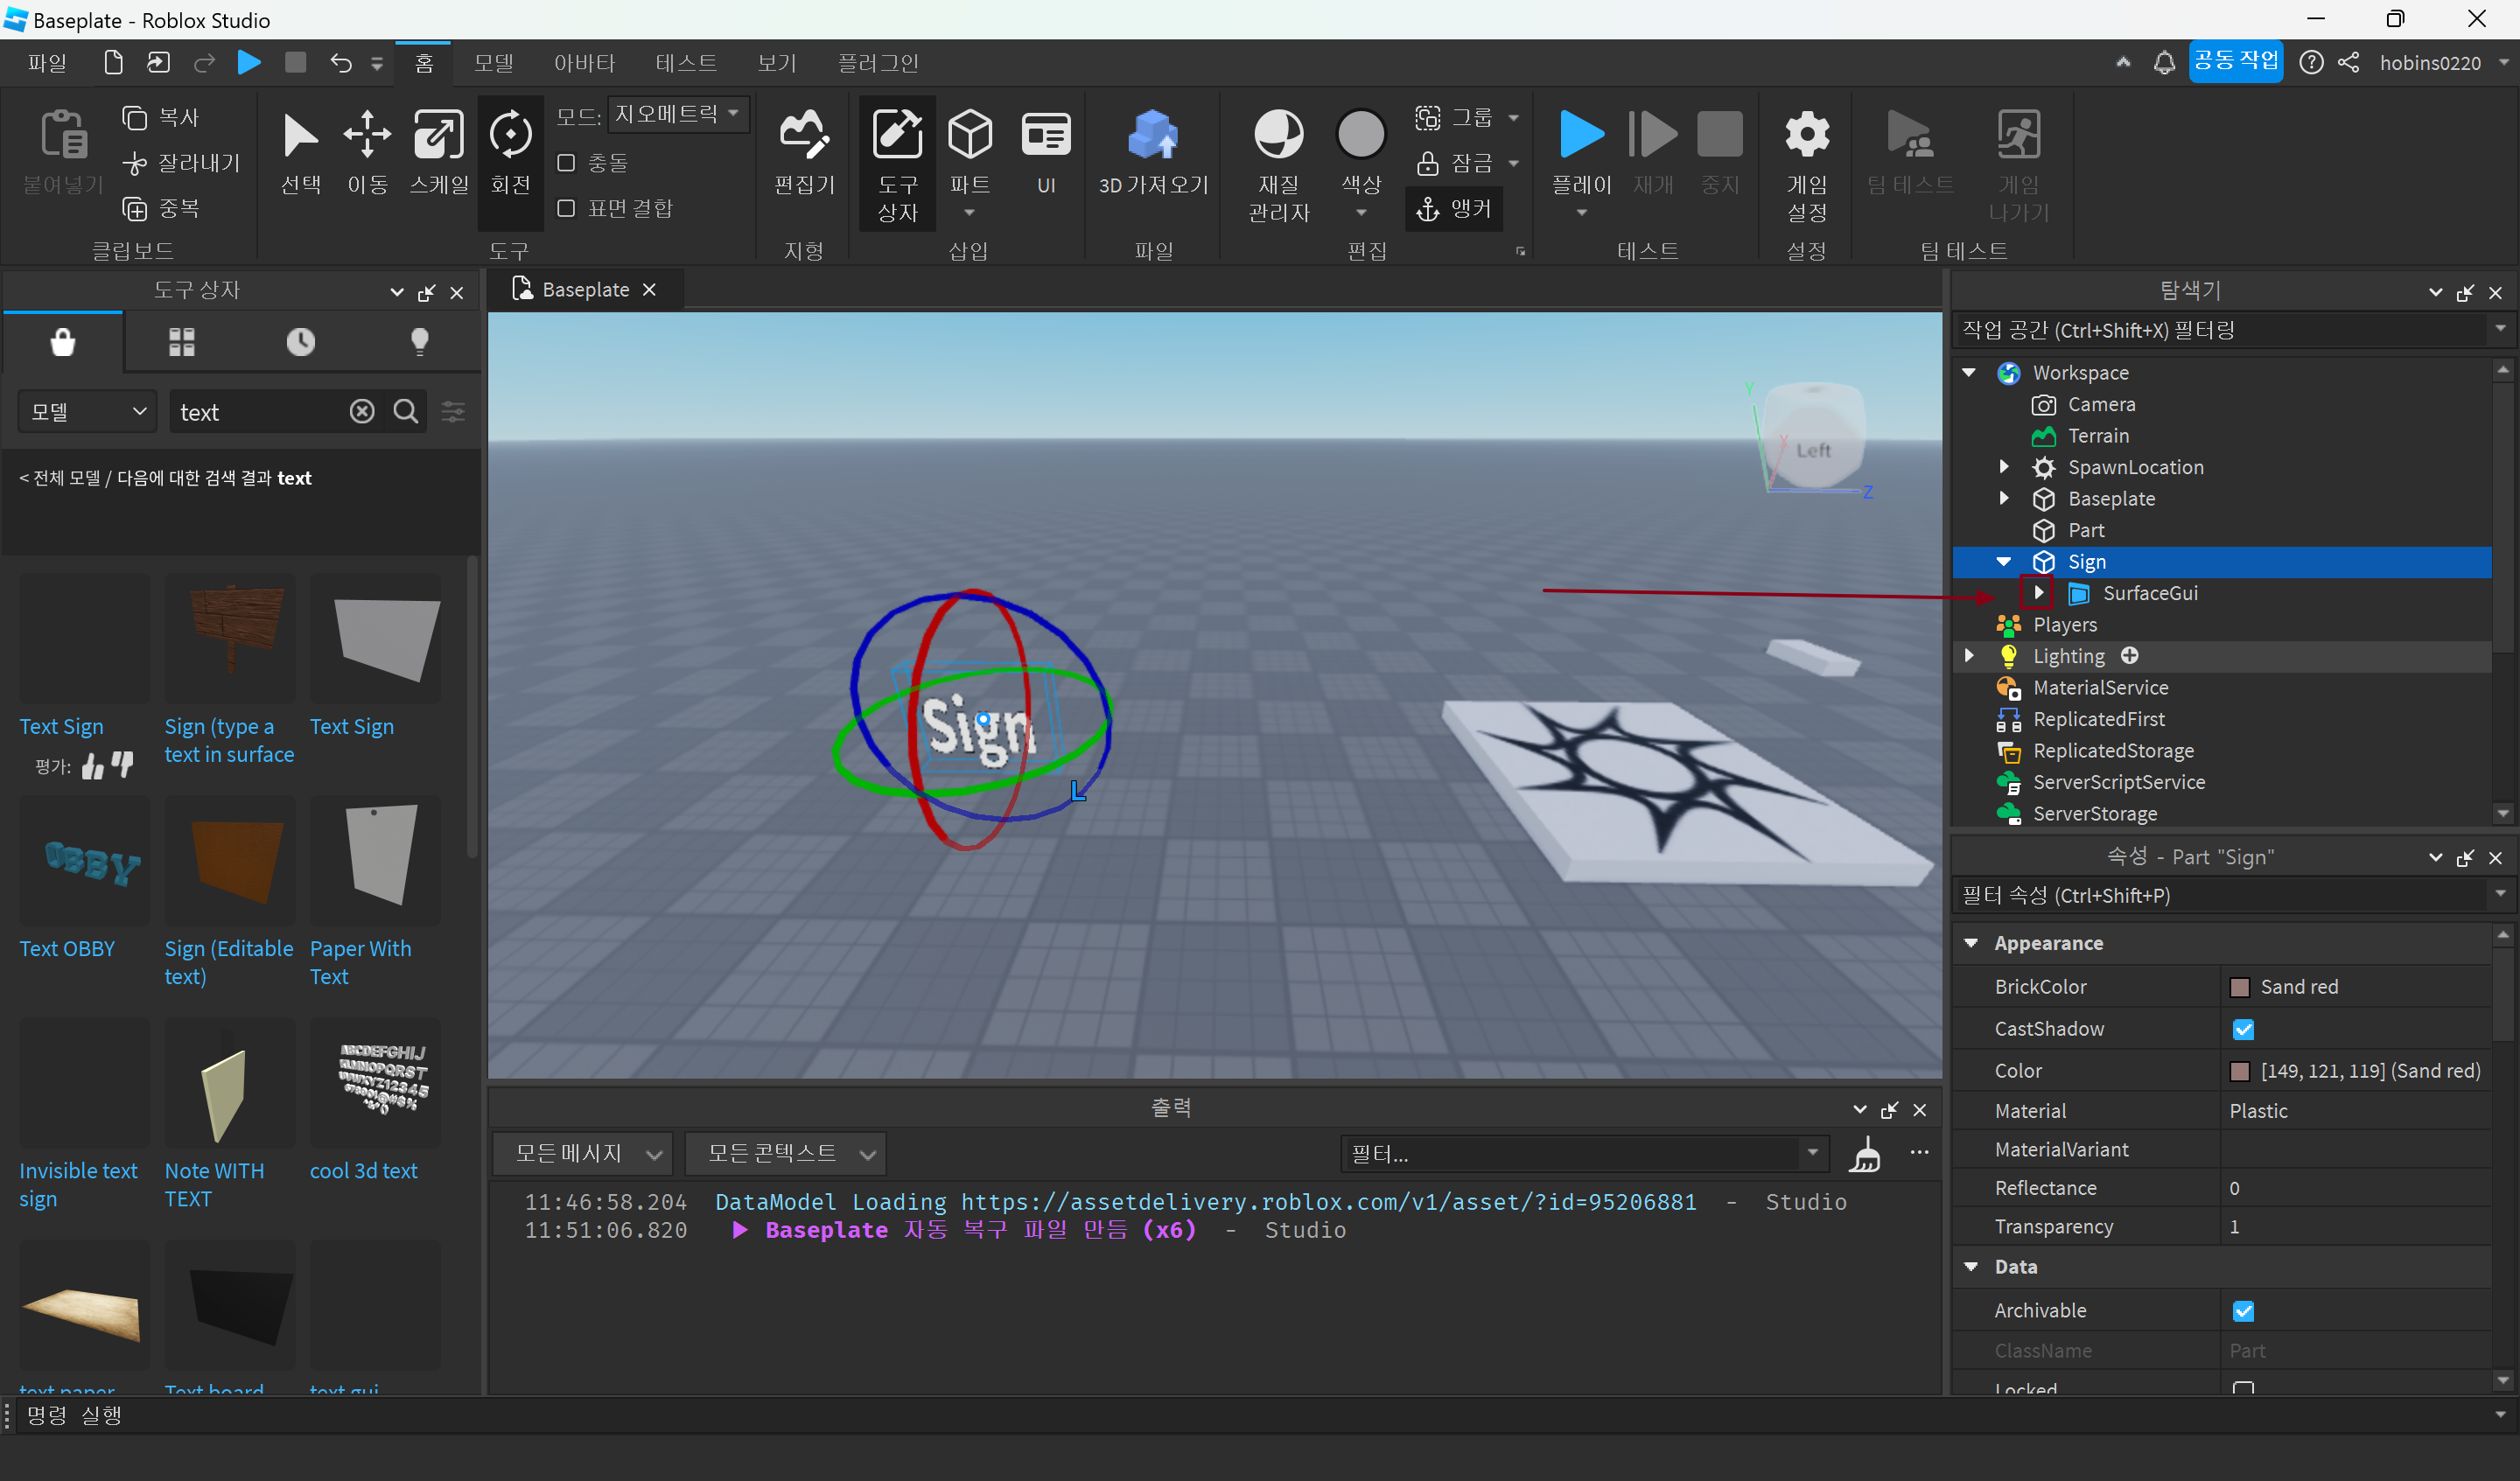Click the BrickColor Sand red swatch

click(2239, 987)
